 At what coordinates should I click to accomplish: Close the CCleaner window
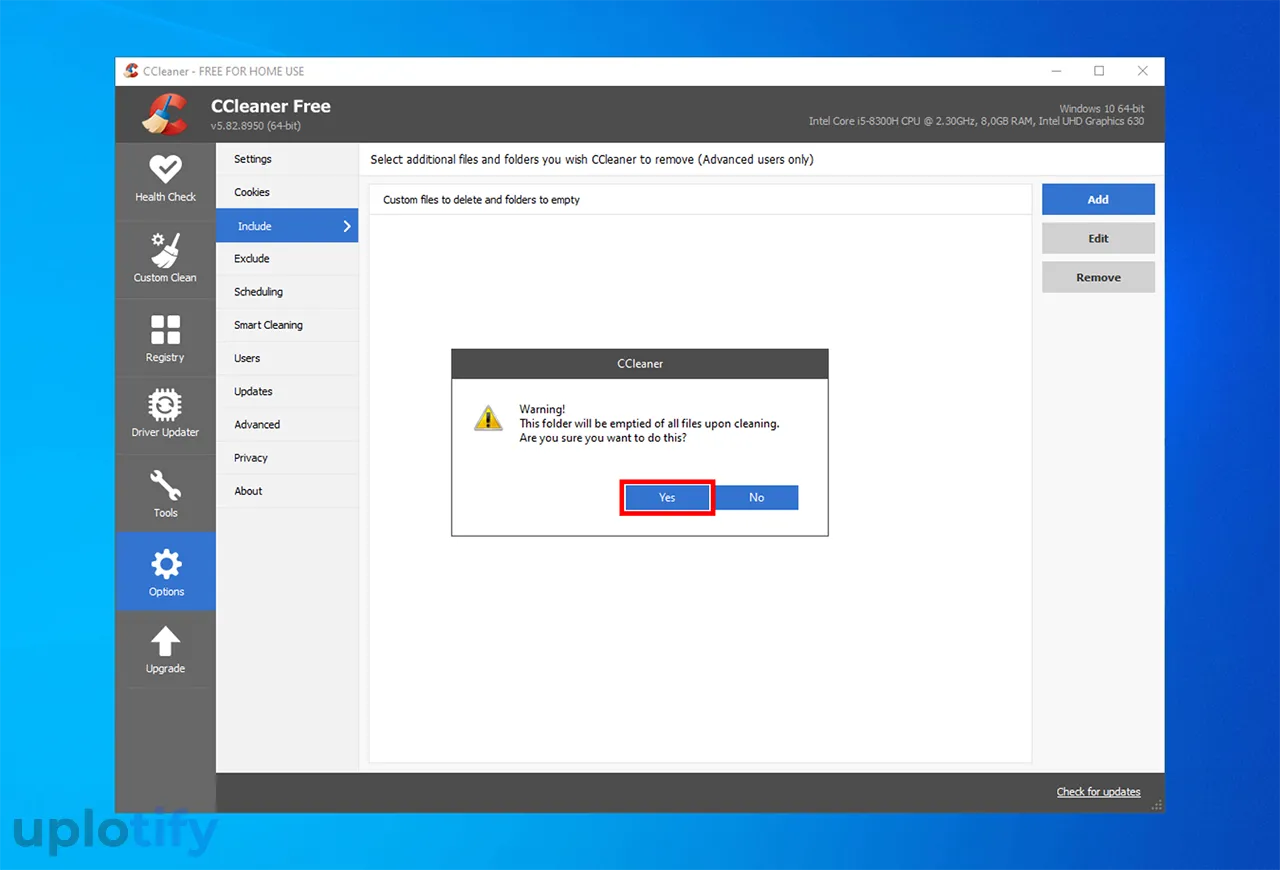[x=1143, y=71]
